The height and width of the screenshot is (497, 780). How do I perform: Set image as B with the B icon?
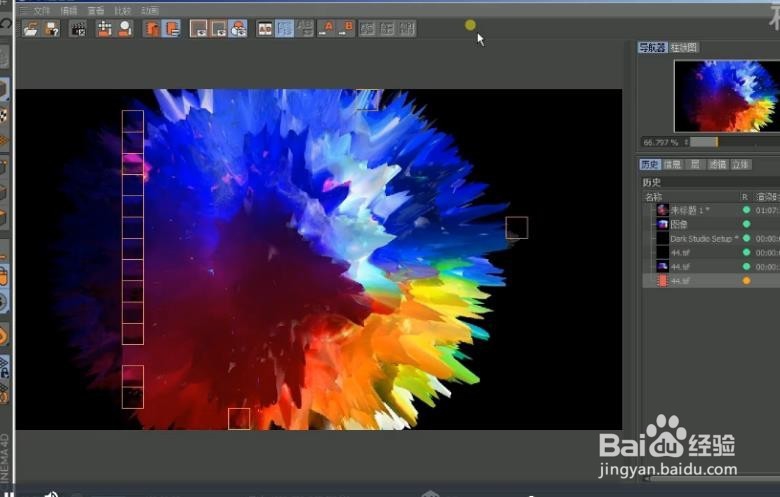tap(347, 29)
